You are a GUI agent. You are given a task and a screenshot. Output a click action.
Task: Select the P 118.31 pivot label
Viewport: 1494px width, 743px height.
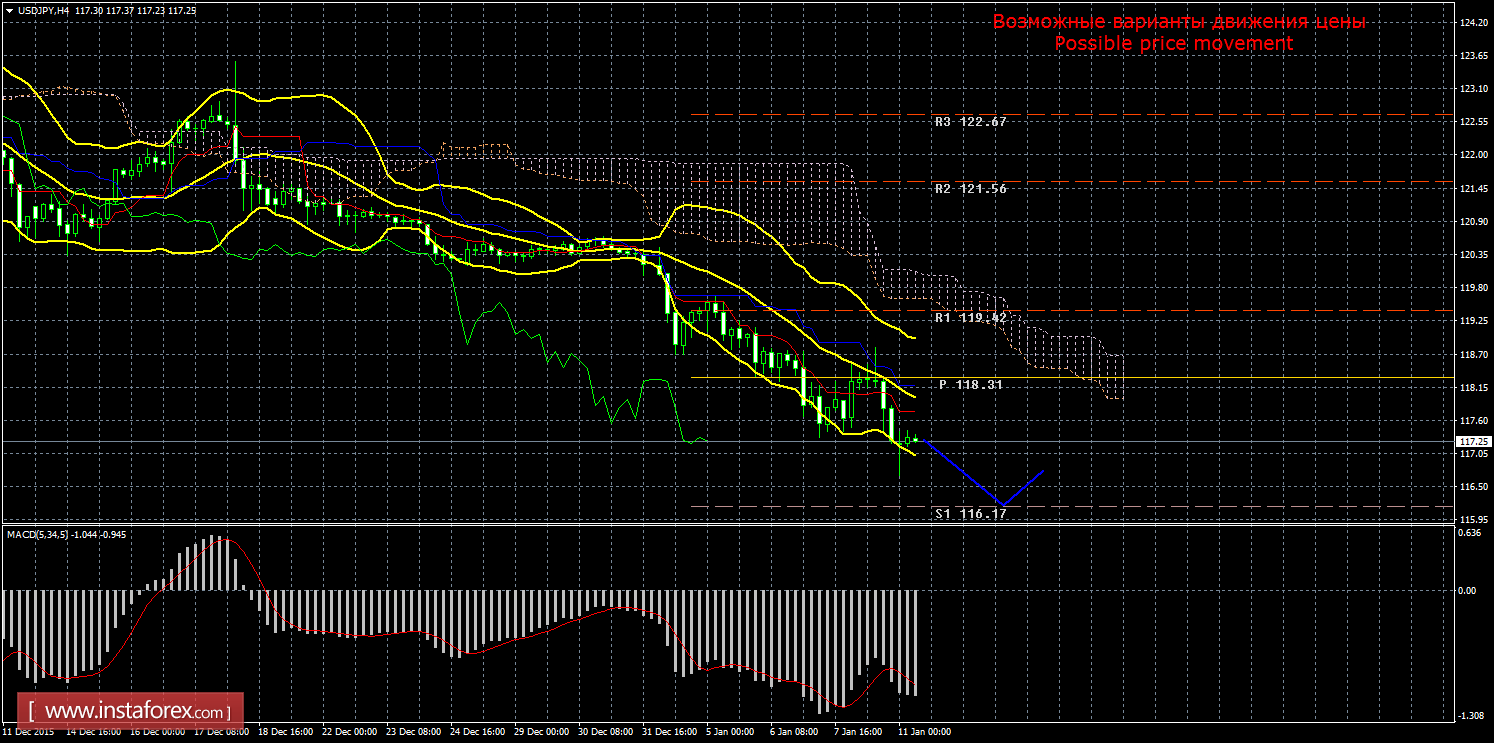[x=970, y=384]
